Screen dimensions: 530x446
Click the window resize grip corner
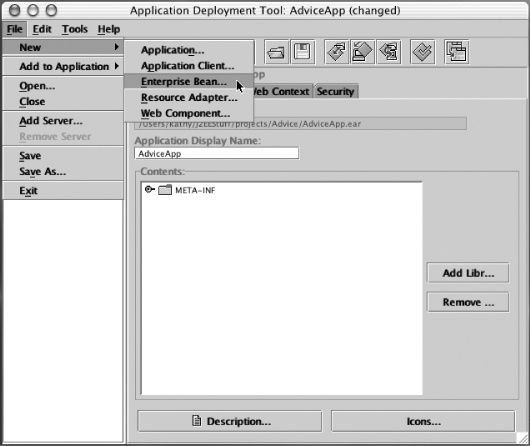tap(523, 439)
